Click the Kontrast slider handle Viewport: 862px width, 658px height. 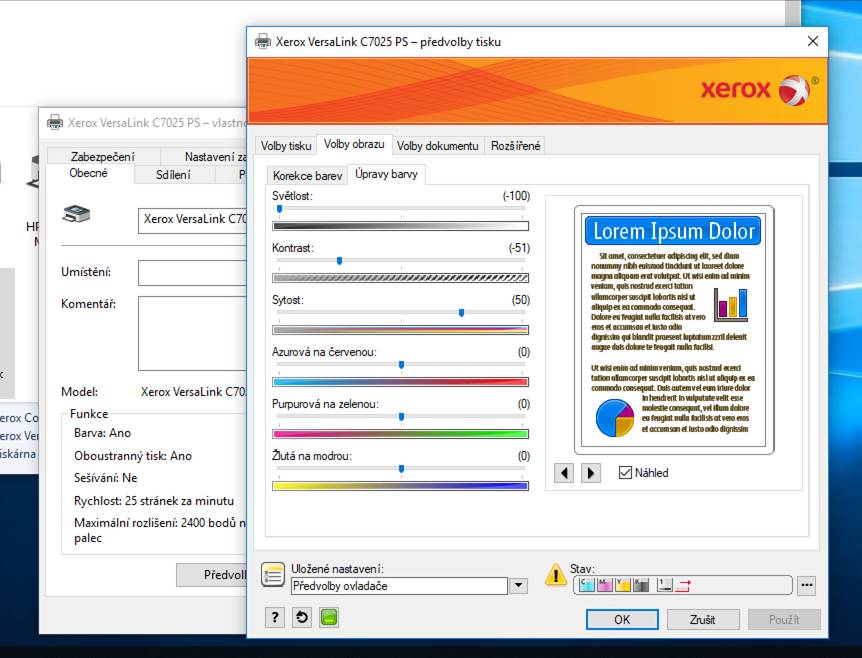pos(339,260)
